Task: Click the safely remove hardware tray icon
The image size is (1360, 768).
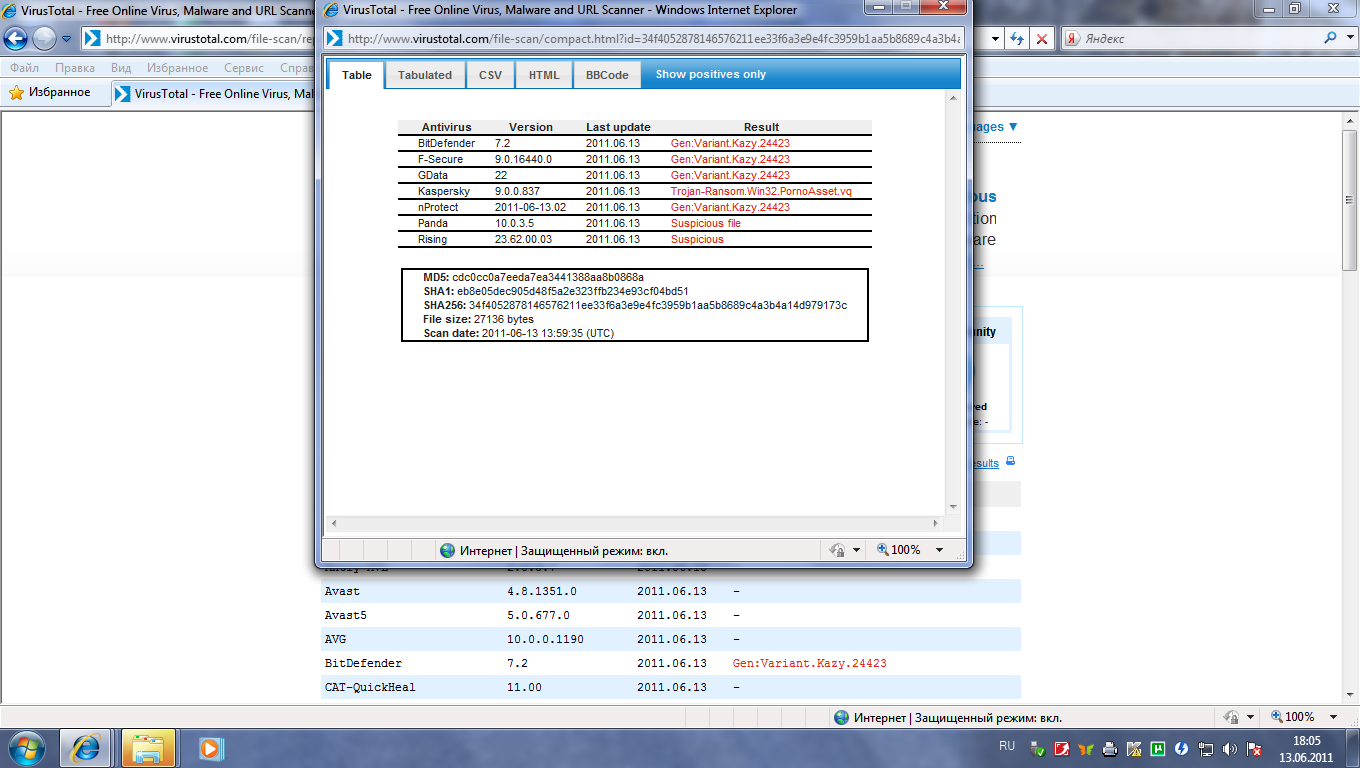Action: click(x=1038, y=748)
